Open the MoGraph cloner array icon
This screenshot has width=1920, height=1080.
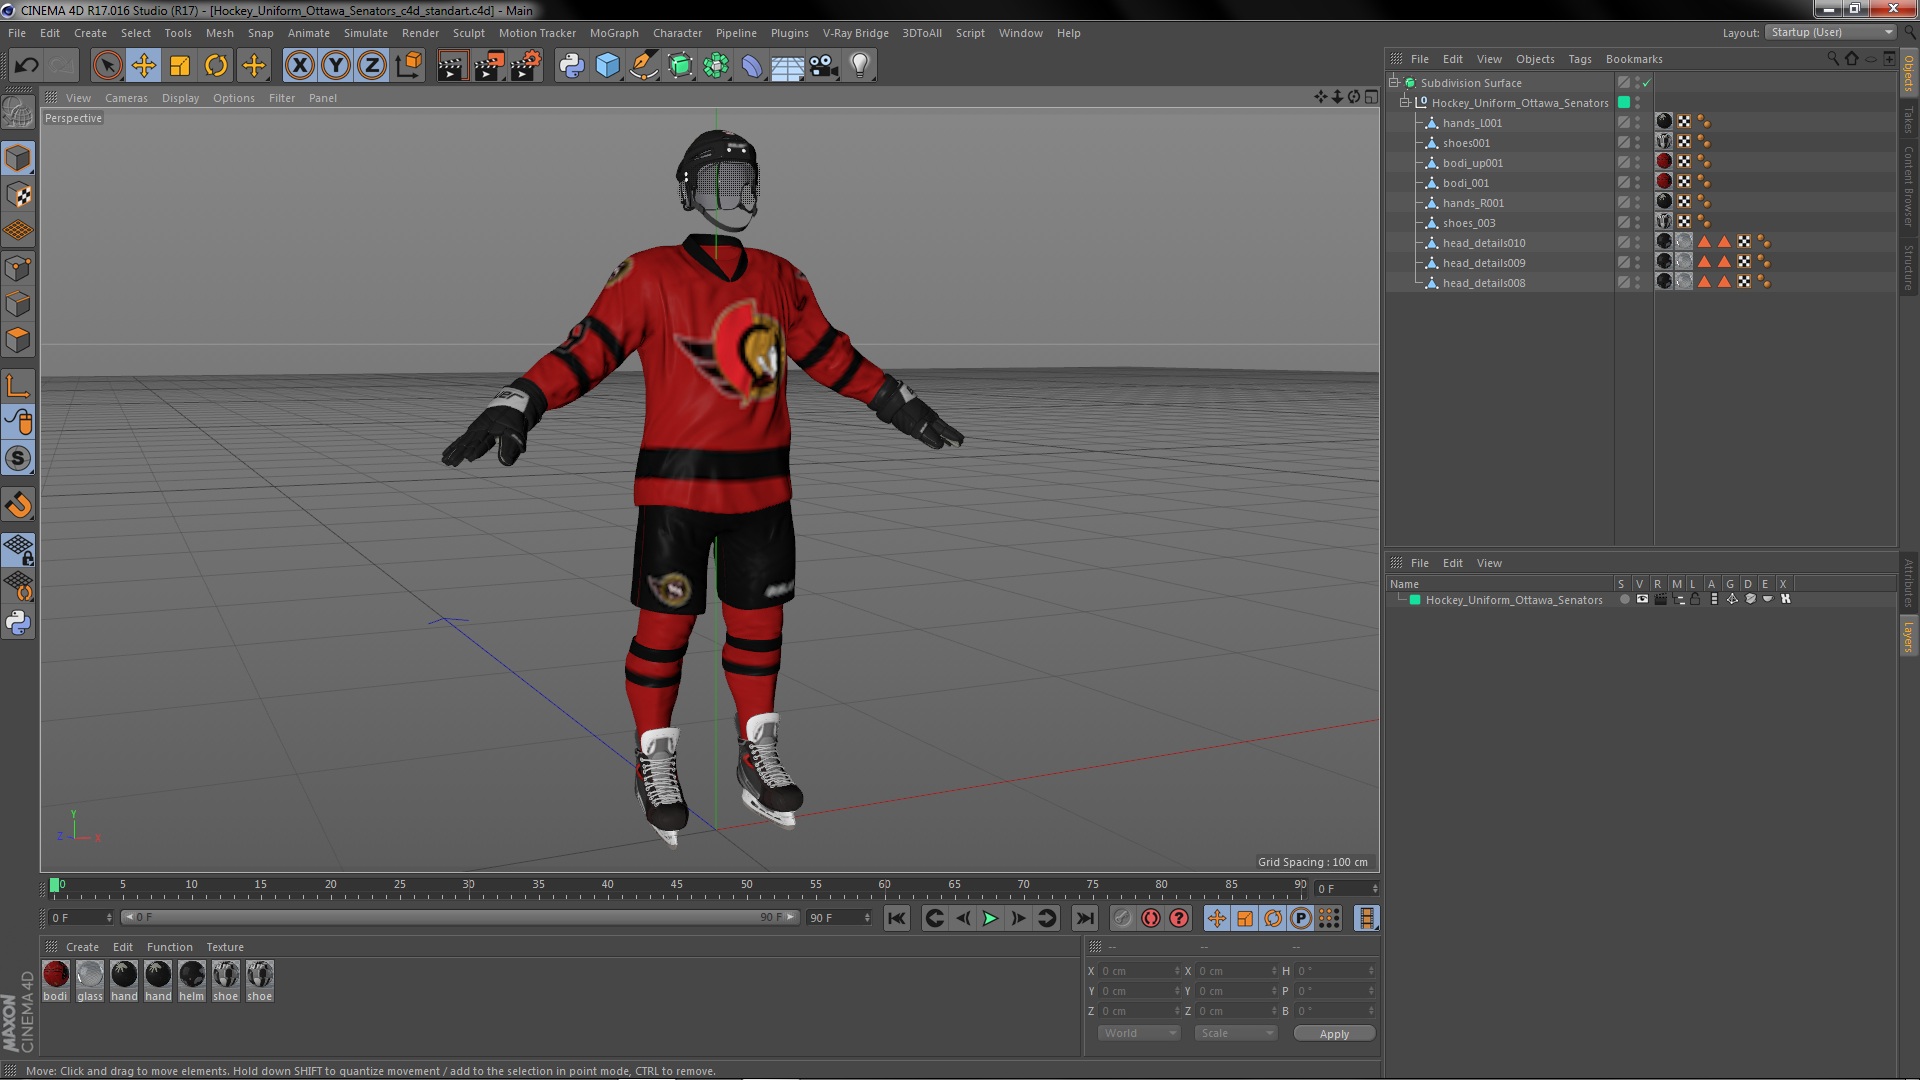tap(716, 66)
